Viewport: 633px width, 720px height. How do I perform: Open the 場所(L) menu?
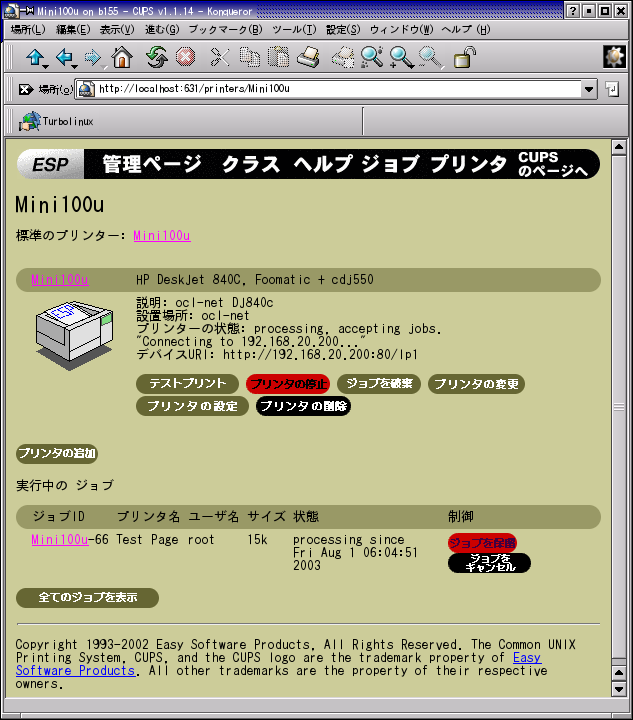tap(28, 30)
